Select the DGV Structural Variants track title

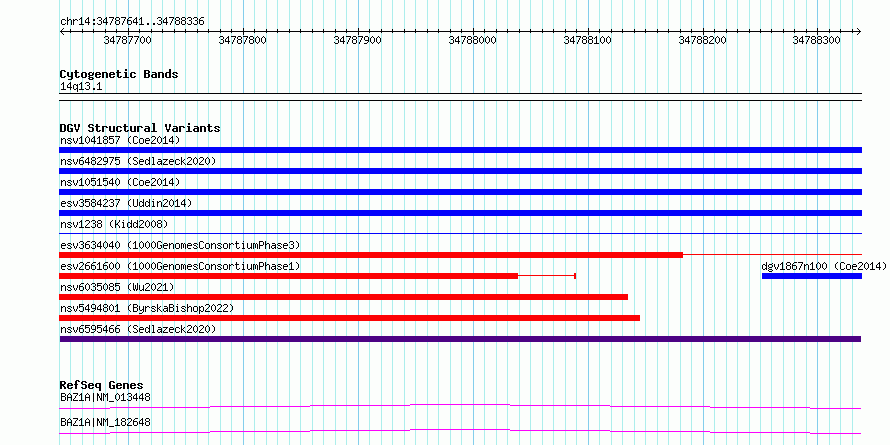[x=140, y=128]
